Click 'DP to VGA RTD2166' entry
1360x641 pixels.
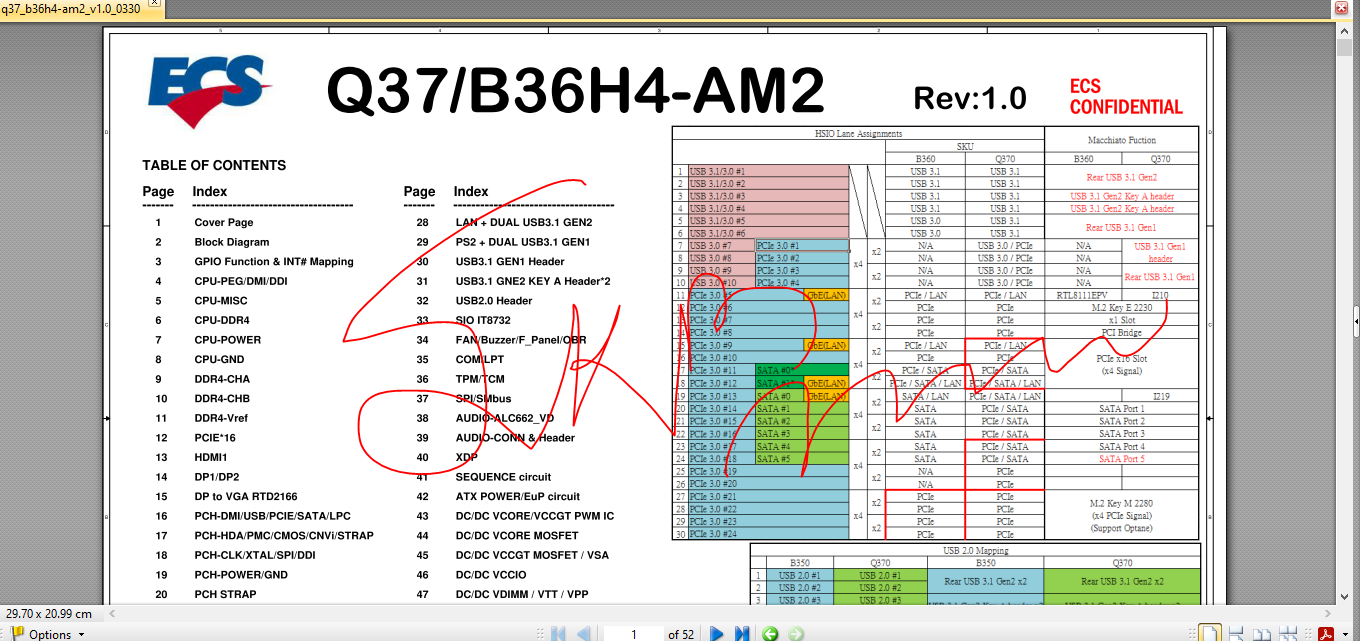coord(246,496)
